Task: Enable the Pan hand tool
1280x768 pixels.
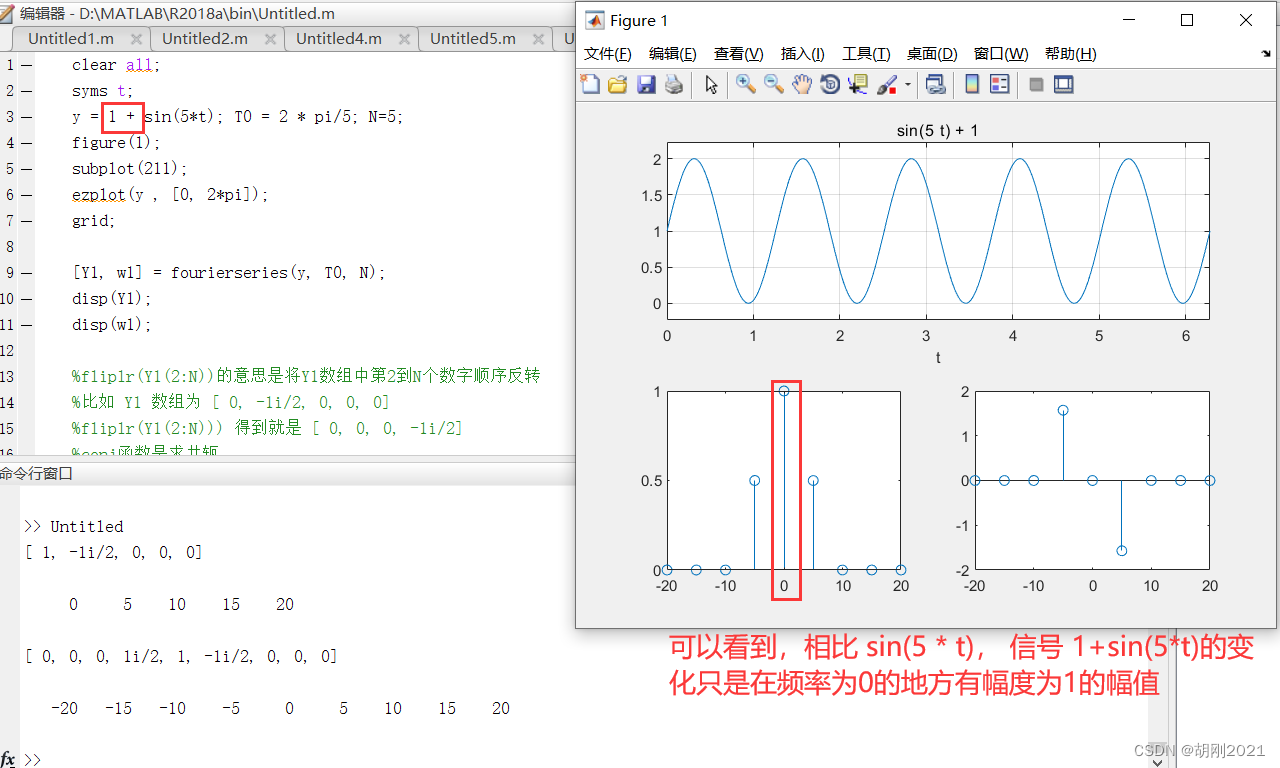Action: 802,85
